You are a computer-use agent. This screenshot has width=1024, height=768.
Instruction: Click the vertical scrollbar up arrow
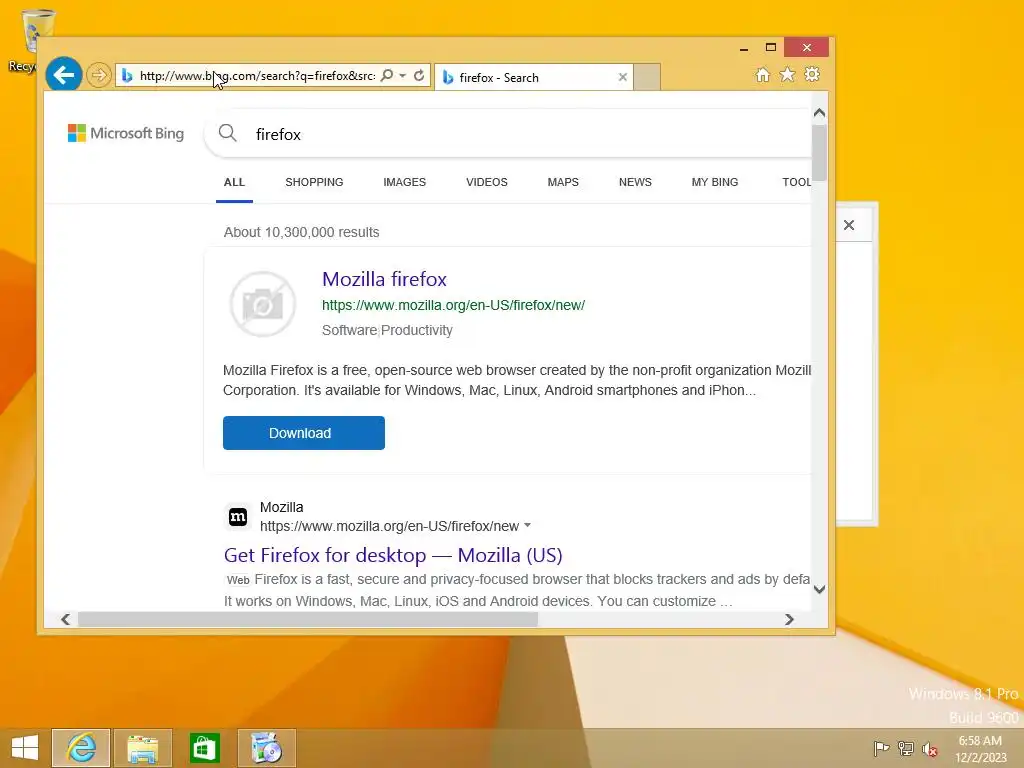[820, 113]
